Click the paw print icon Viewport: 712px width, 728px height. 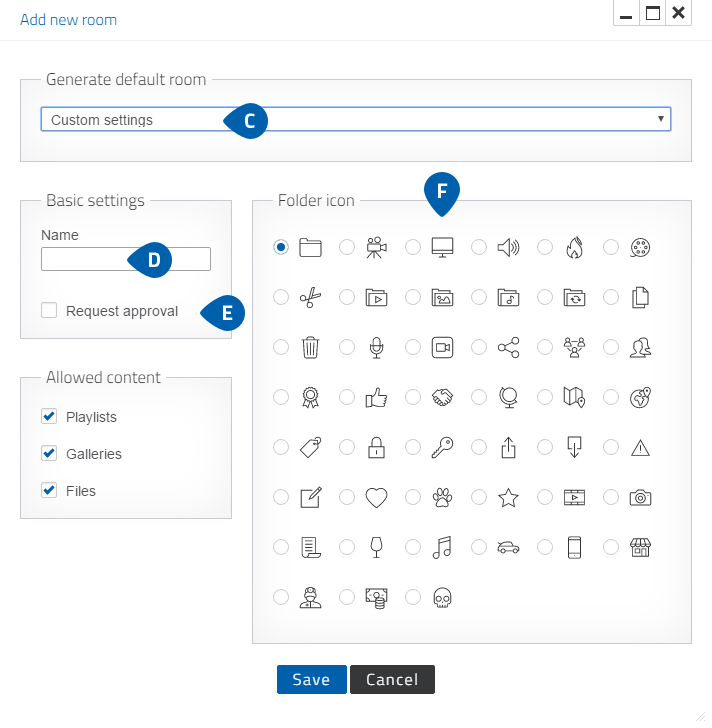(x=442, y=498)
